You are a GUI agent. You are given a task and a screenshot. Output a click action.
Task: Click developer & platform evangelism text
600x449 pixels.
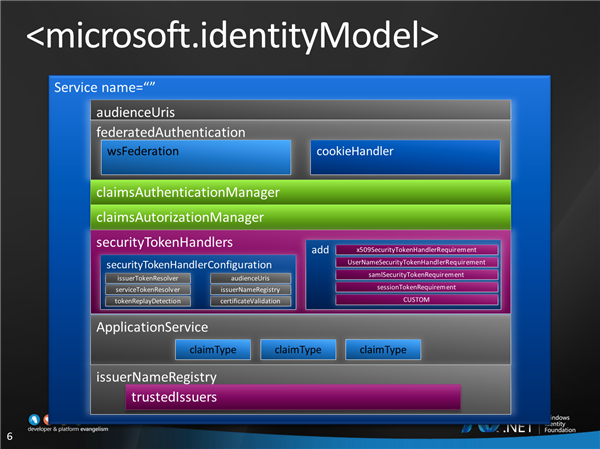coord(68,429)
